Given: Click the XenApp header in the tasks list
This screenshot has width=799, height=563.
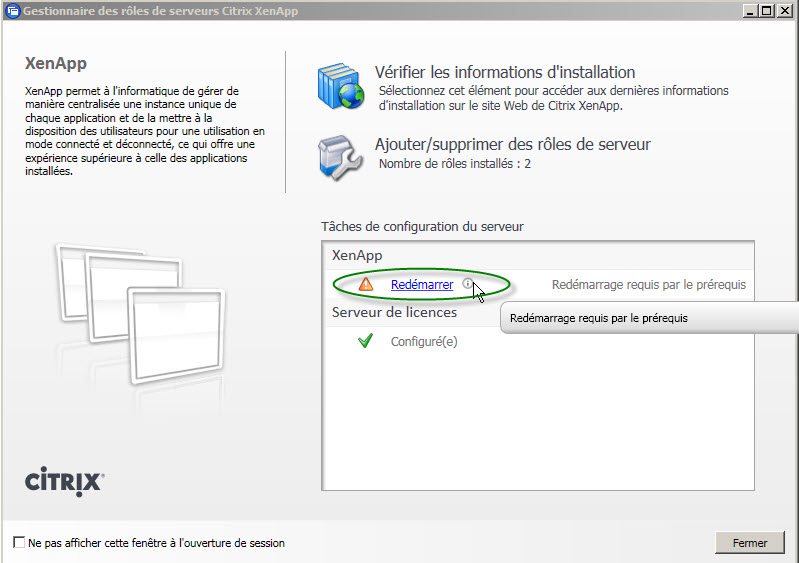Looking at the screenshot, I should coord(357,255).
